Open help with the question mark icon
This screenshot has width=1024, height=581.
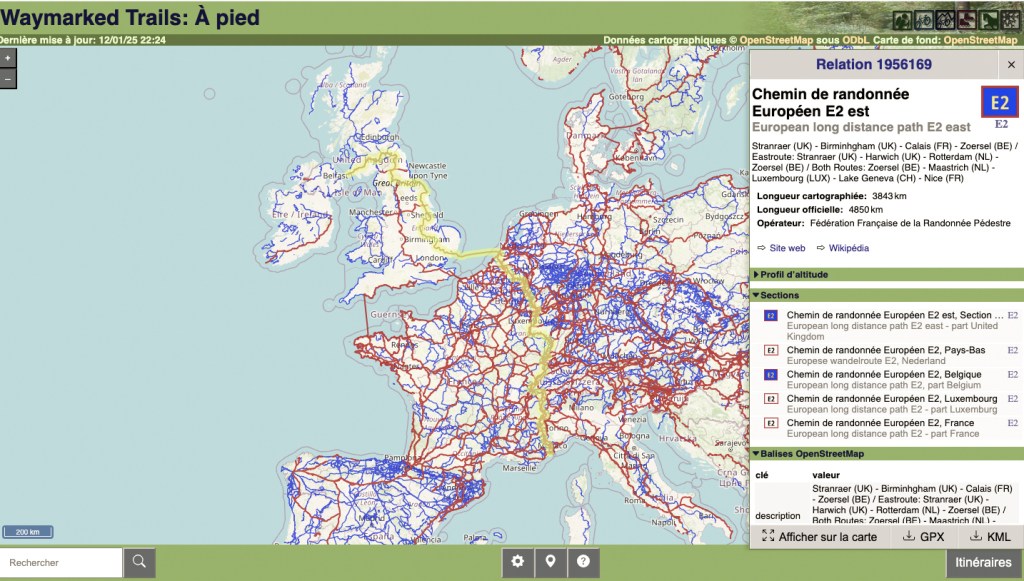tap(583, 562)
